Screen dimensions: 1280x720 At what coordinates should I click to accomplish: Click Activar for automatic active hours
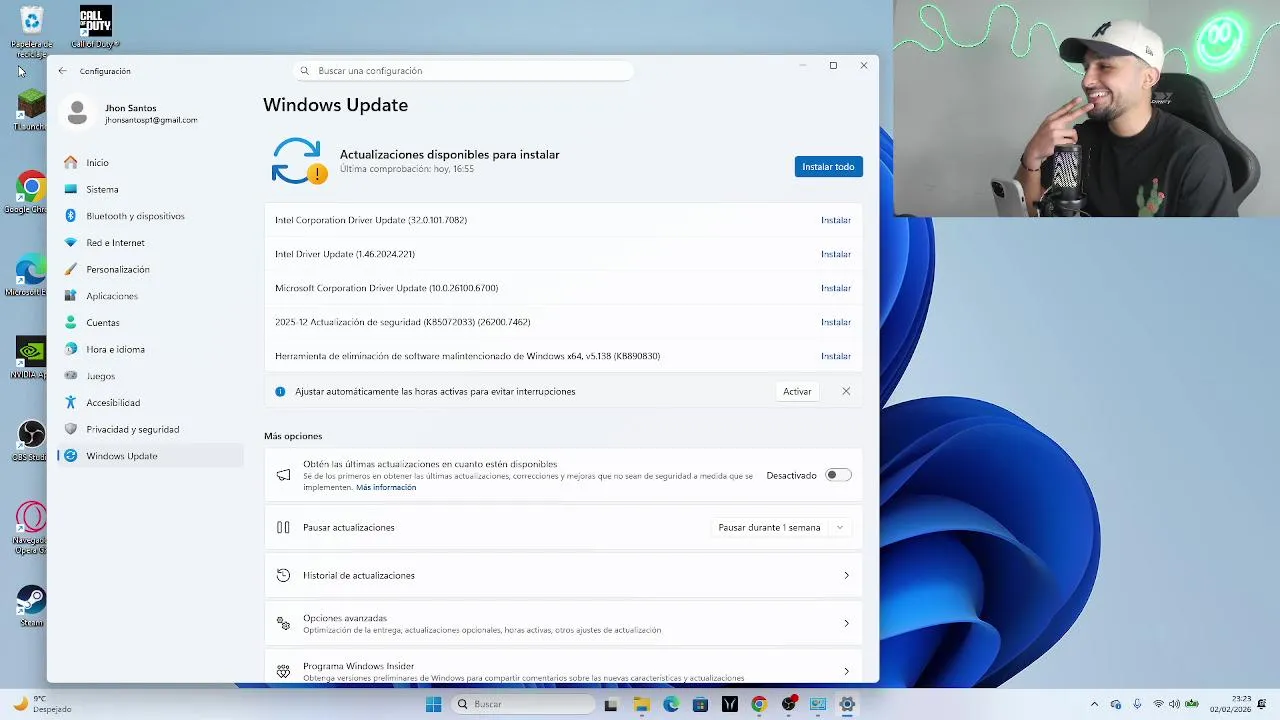[x=797, y=392]
